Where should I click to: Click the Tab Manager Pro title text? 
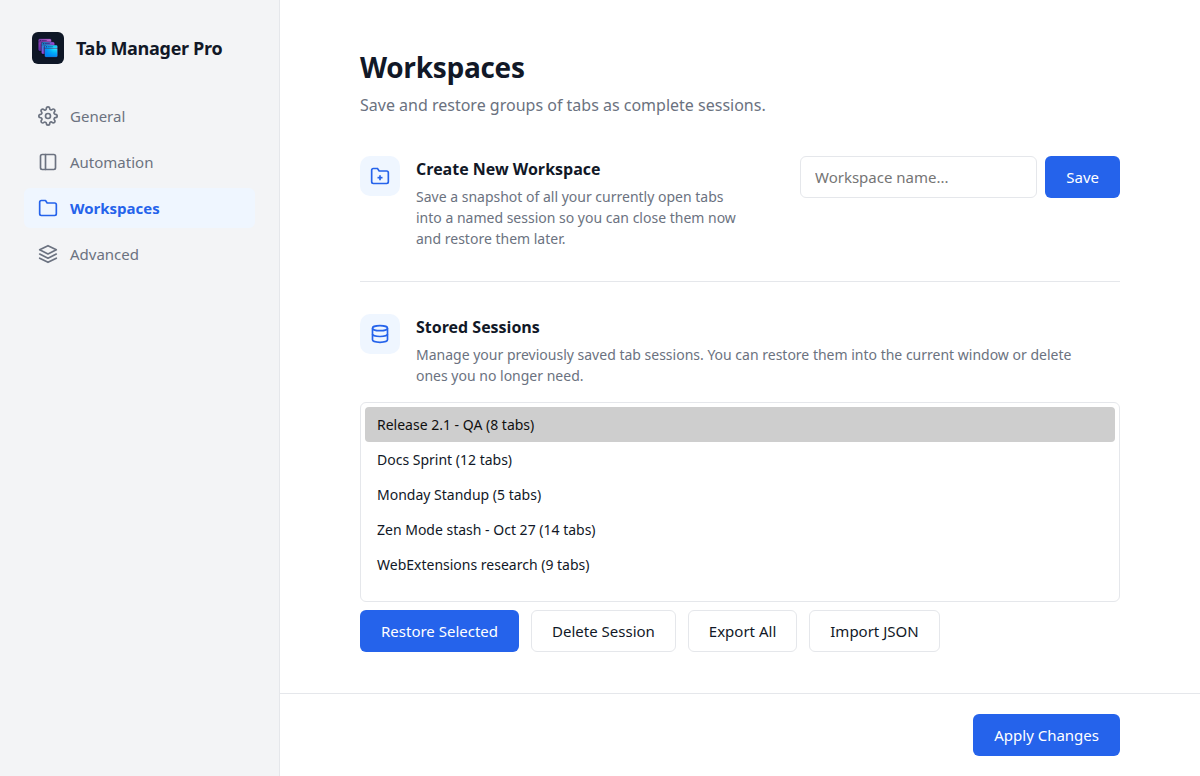149,48
